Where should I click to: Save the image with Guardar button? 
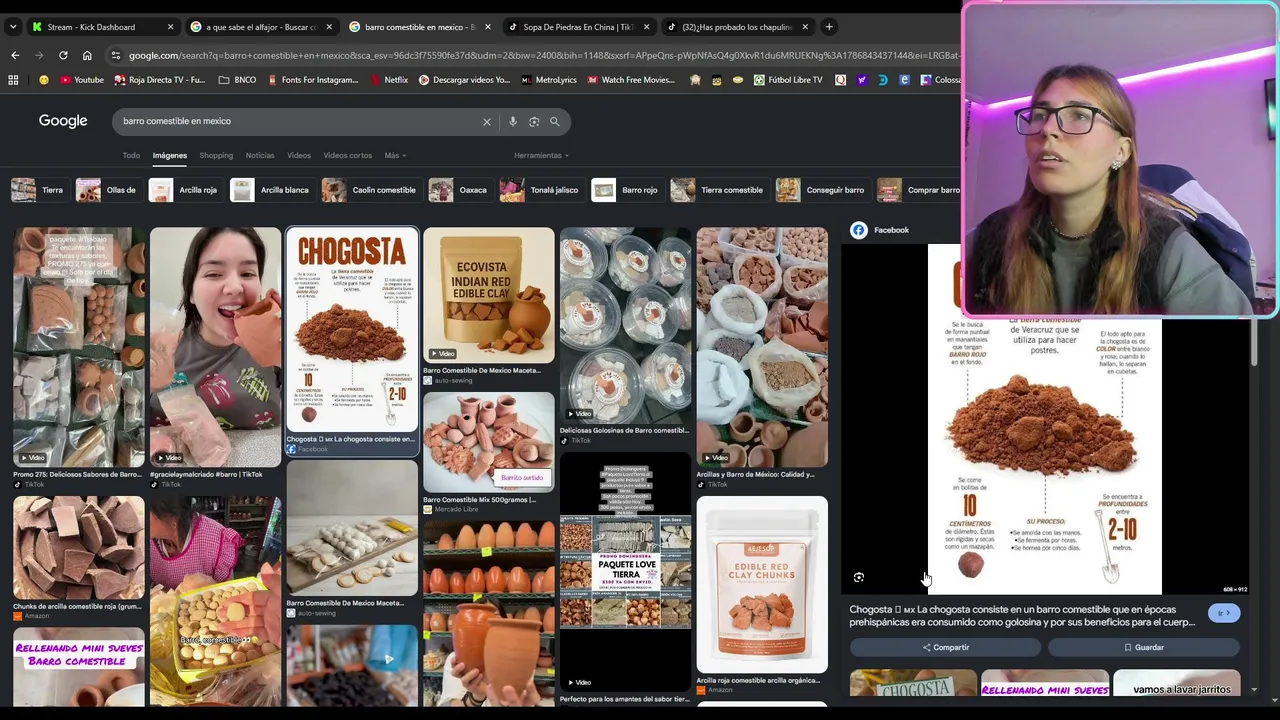pos(1144,647)
